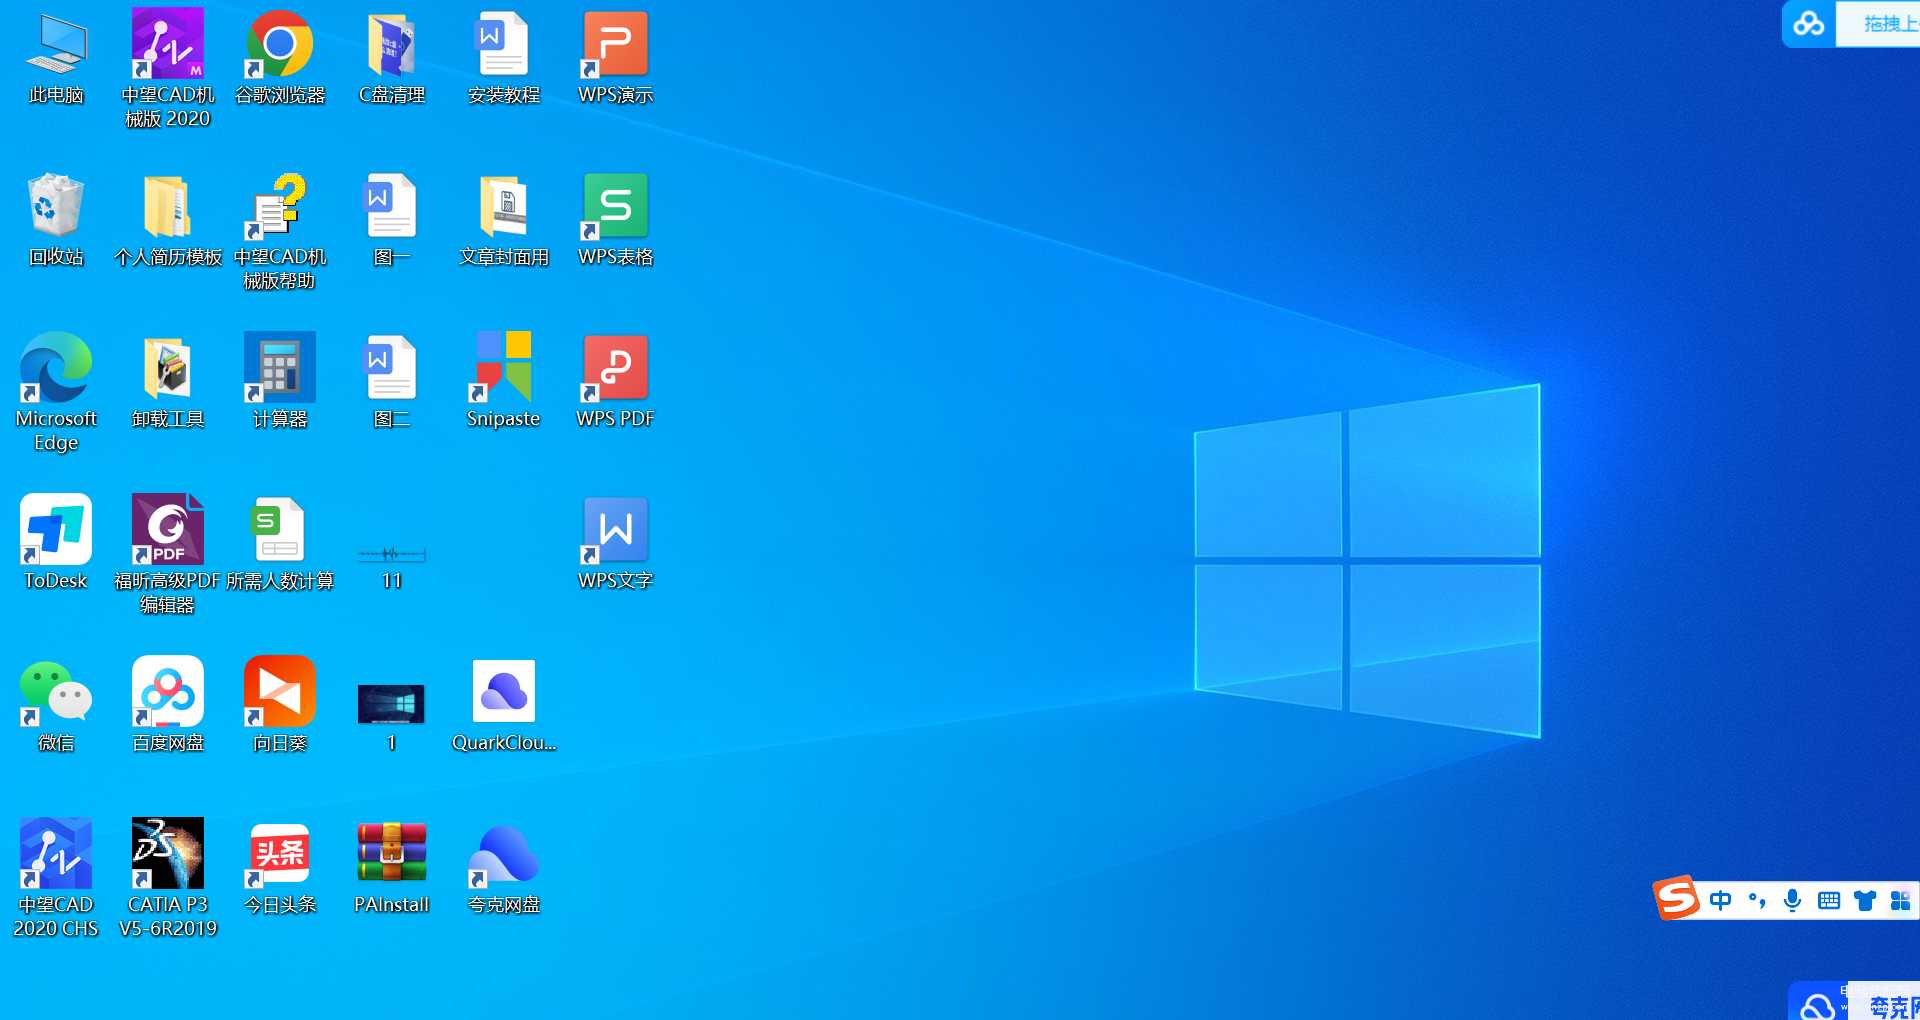The width and height of the screenshot is (1920, 1020).
Task: Open the Foxit PDF editor shortcut
Action: point(168,553)
